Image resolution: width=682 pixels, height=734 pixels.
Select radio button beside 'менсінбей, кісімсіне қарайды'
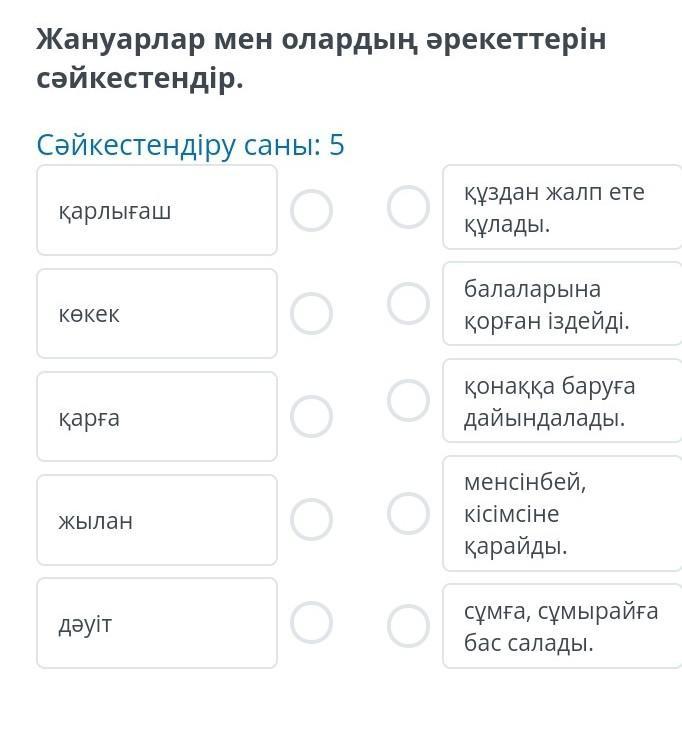pyautogui.click(x=408, y=513)
